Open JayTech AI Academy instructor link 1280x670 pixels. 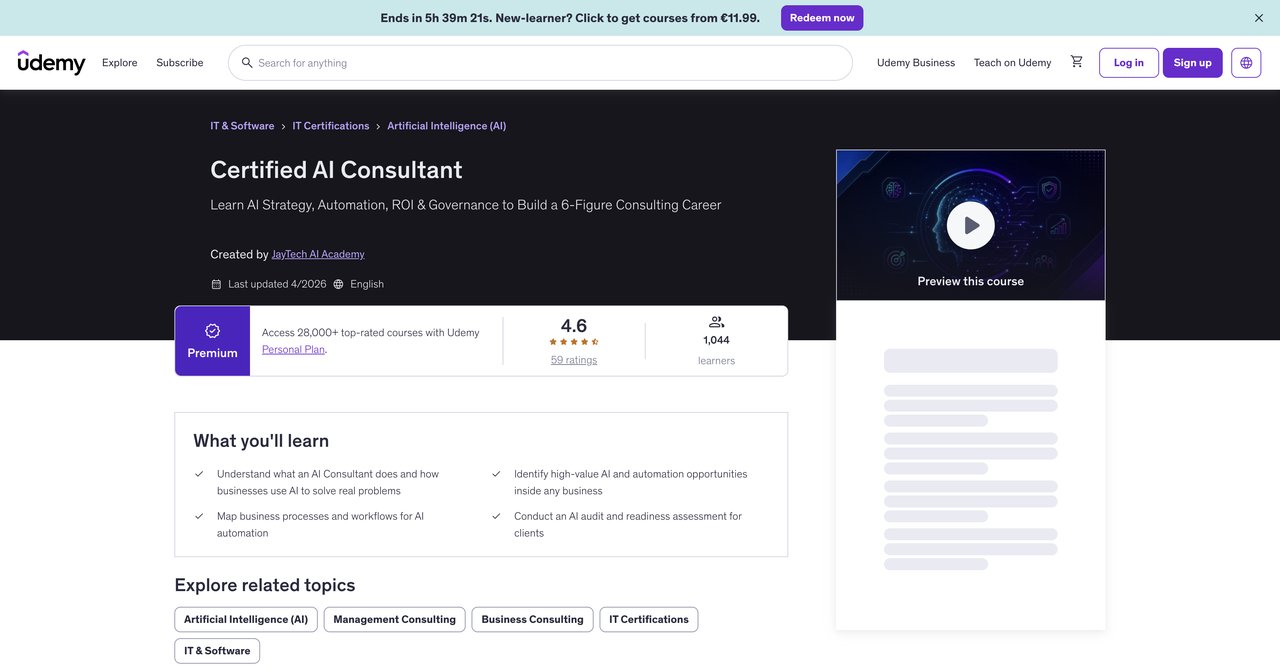(x=318, y=254)
